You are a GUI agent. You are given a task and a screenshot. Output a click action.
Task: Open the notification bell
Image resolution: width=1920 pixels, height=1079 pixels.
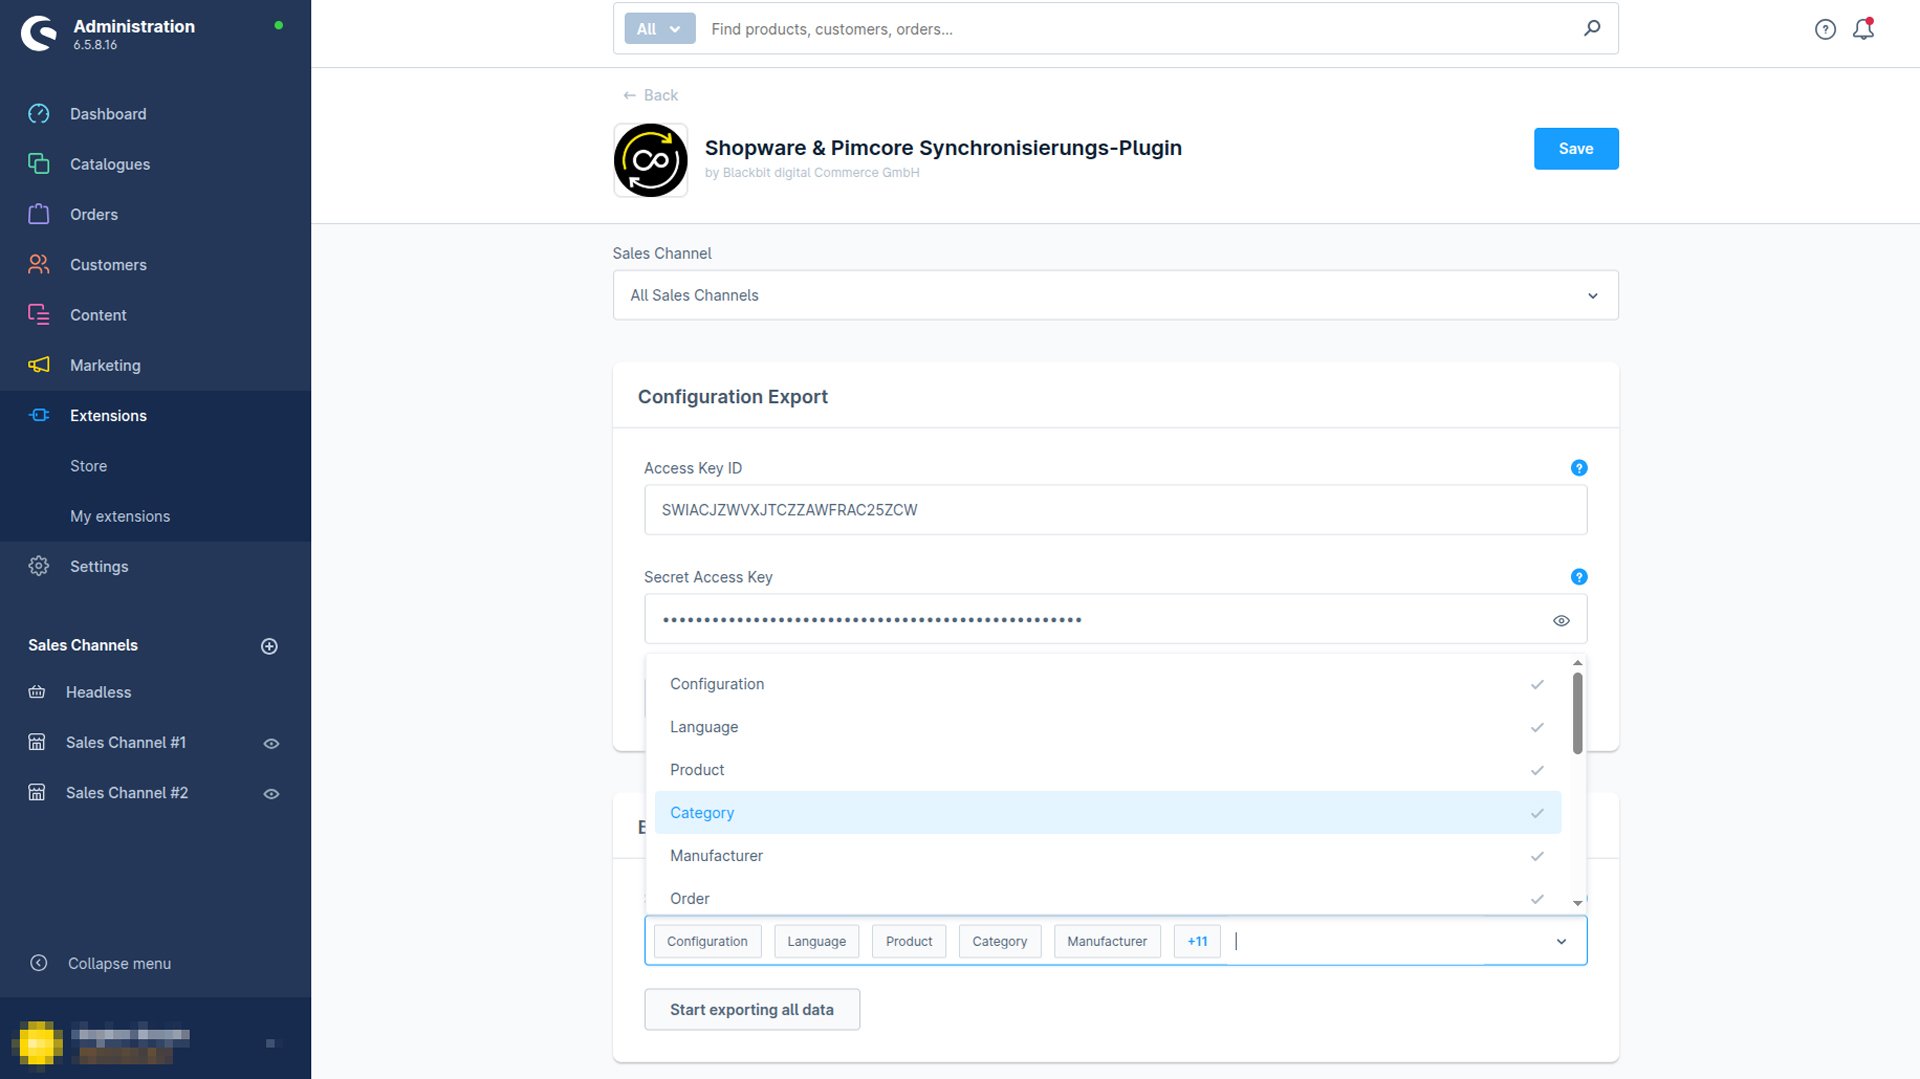[1863, 29]
